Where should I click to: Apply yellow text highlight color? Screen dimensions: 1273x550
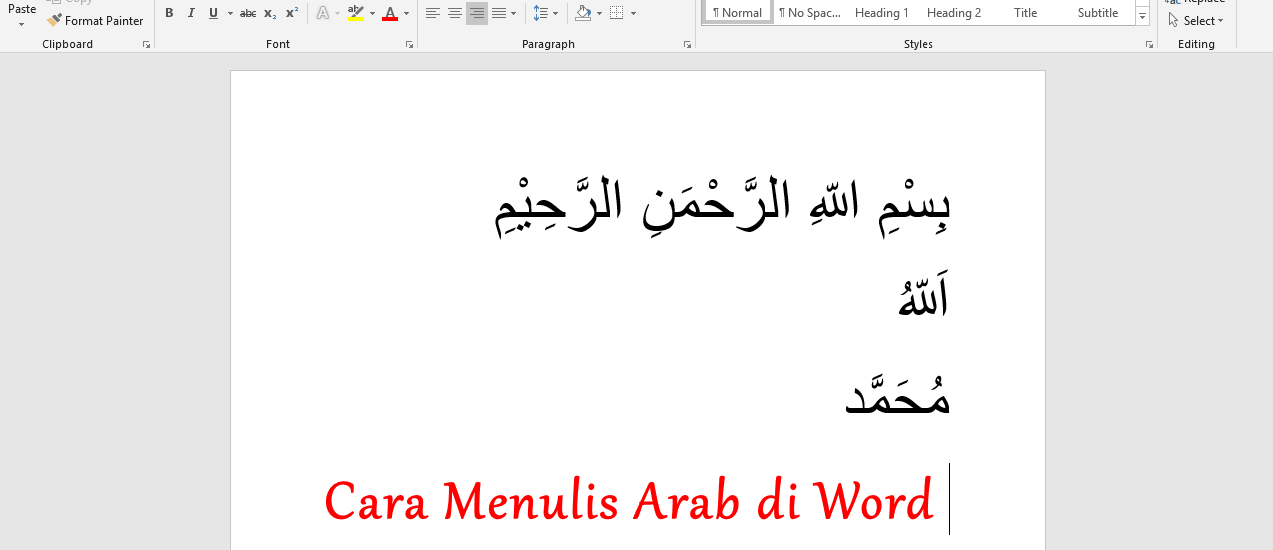pos(356,13)
